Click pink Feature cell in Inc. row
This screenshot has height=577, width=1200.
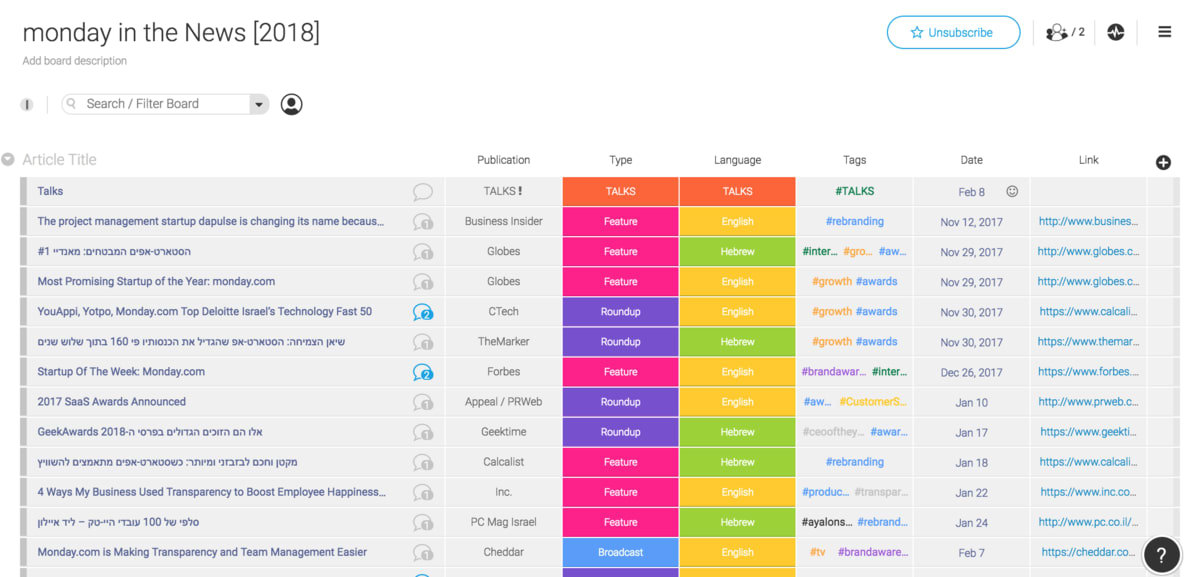click(621, 492)
